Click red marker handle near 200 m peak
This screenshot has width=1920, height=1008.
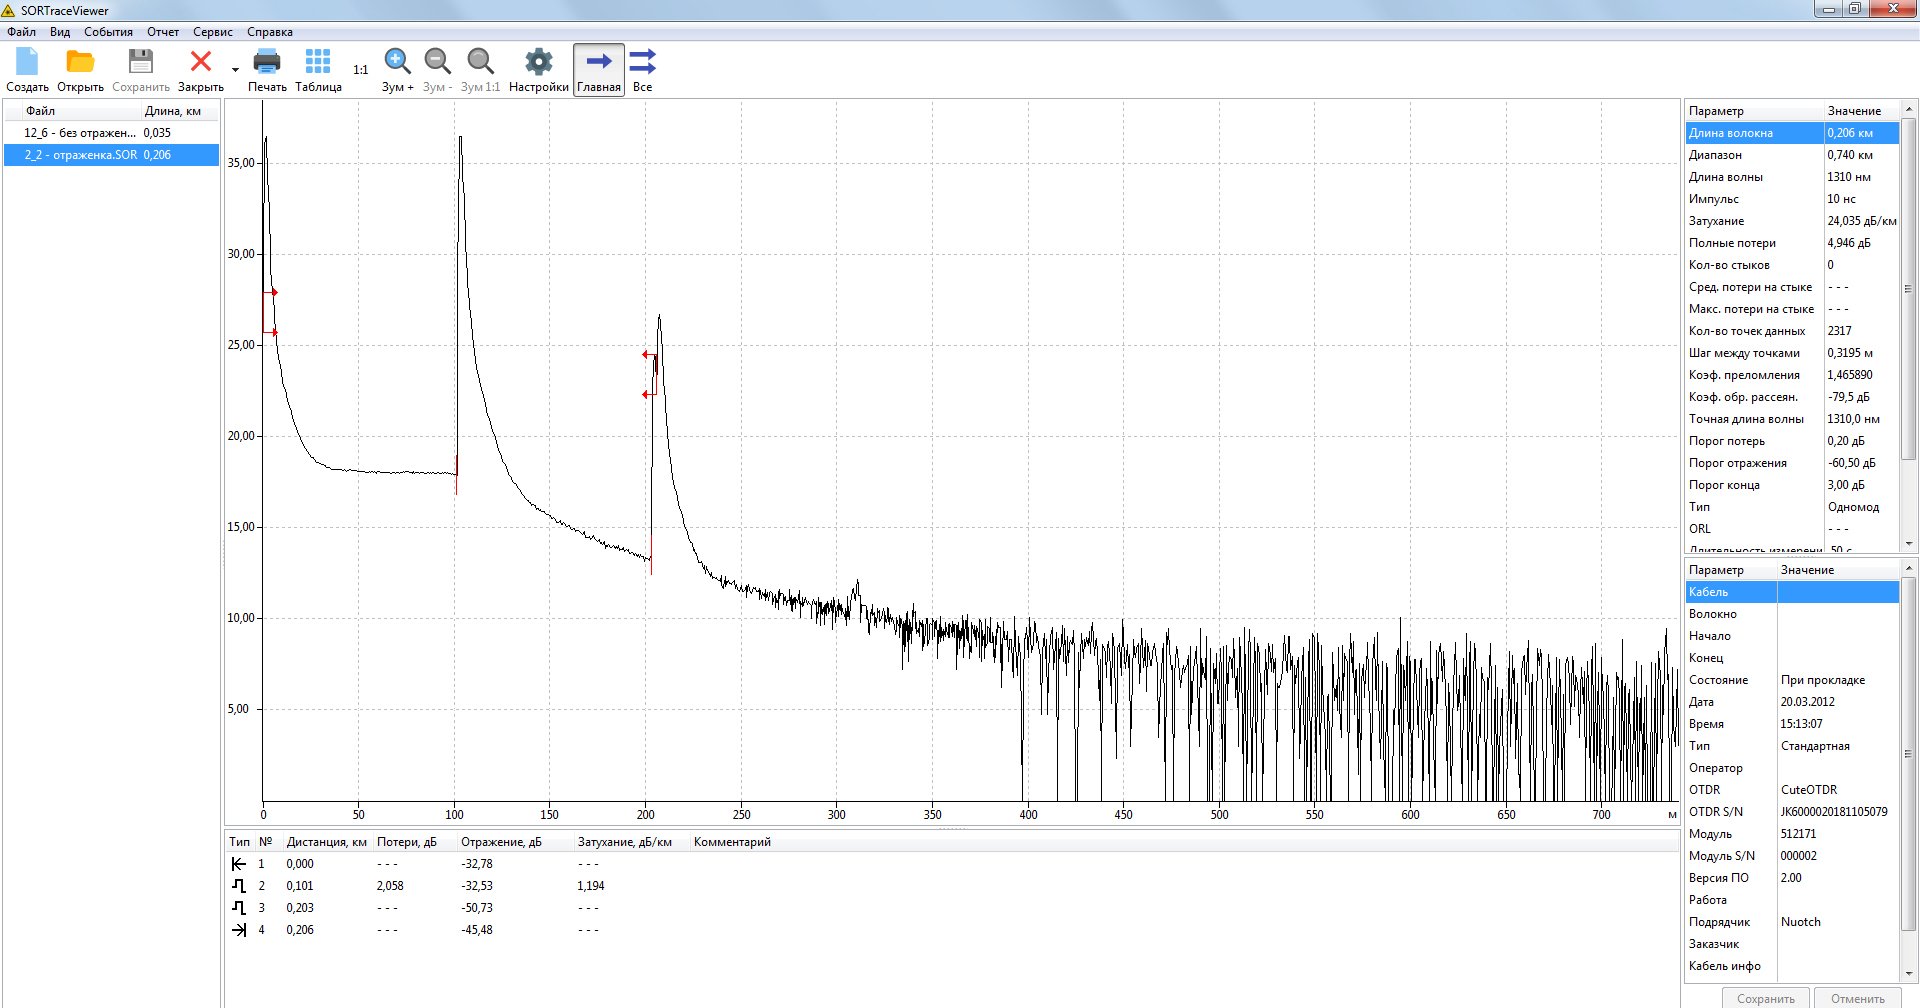click(647, 355)
